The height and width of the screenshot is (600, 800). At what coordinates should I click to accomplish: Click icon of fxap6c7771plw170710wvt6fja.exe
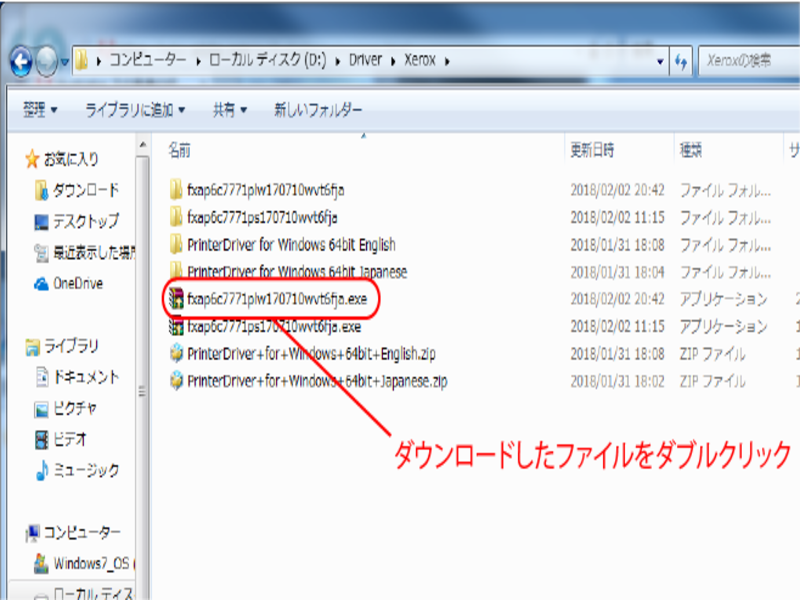[x=176, y=299]
